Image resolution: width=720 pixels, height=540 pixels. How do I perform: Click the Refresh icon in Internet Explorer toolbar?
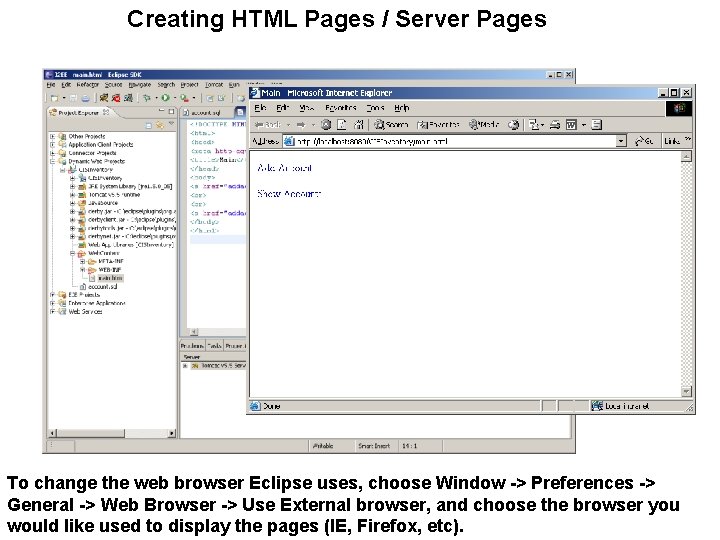coord(342,124)
